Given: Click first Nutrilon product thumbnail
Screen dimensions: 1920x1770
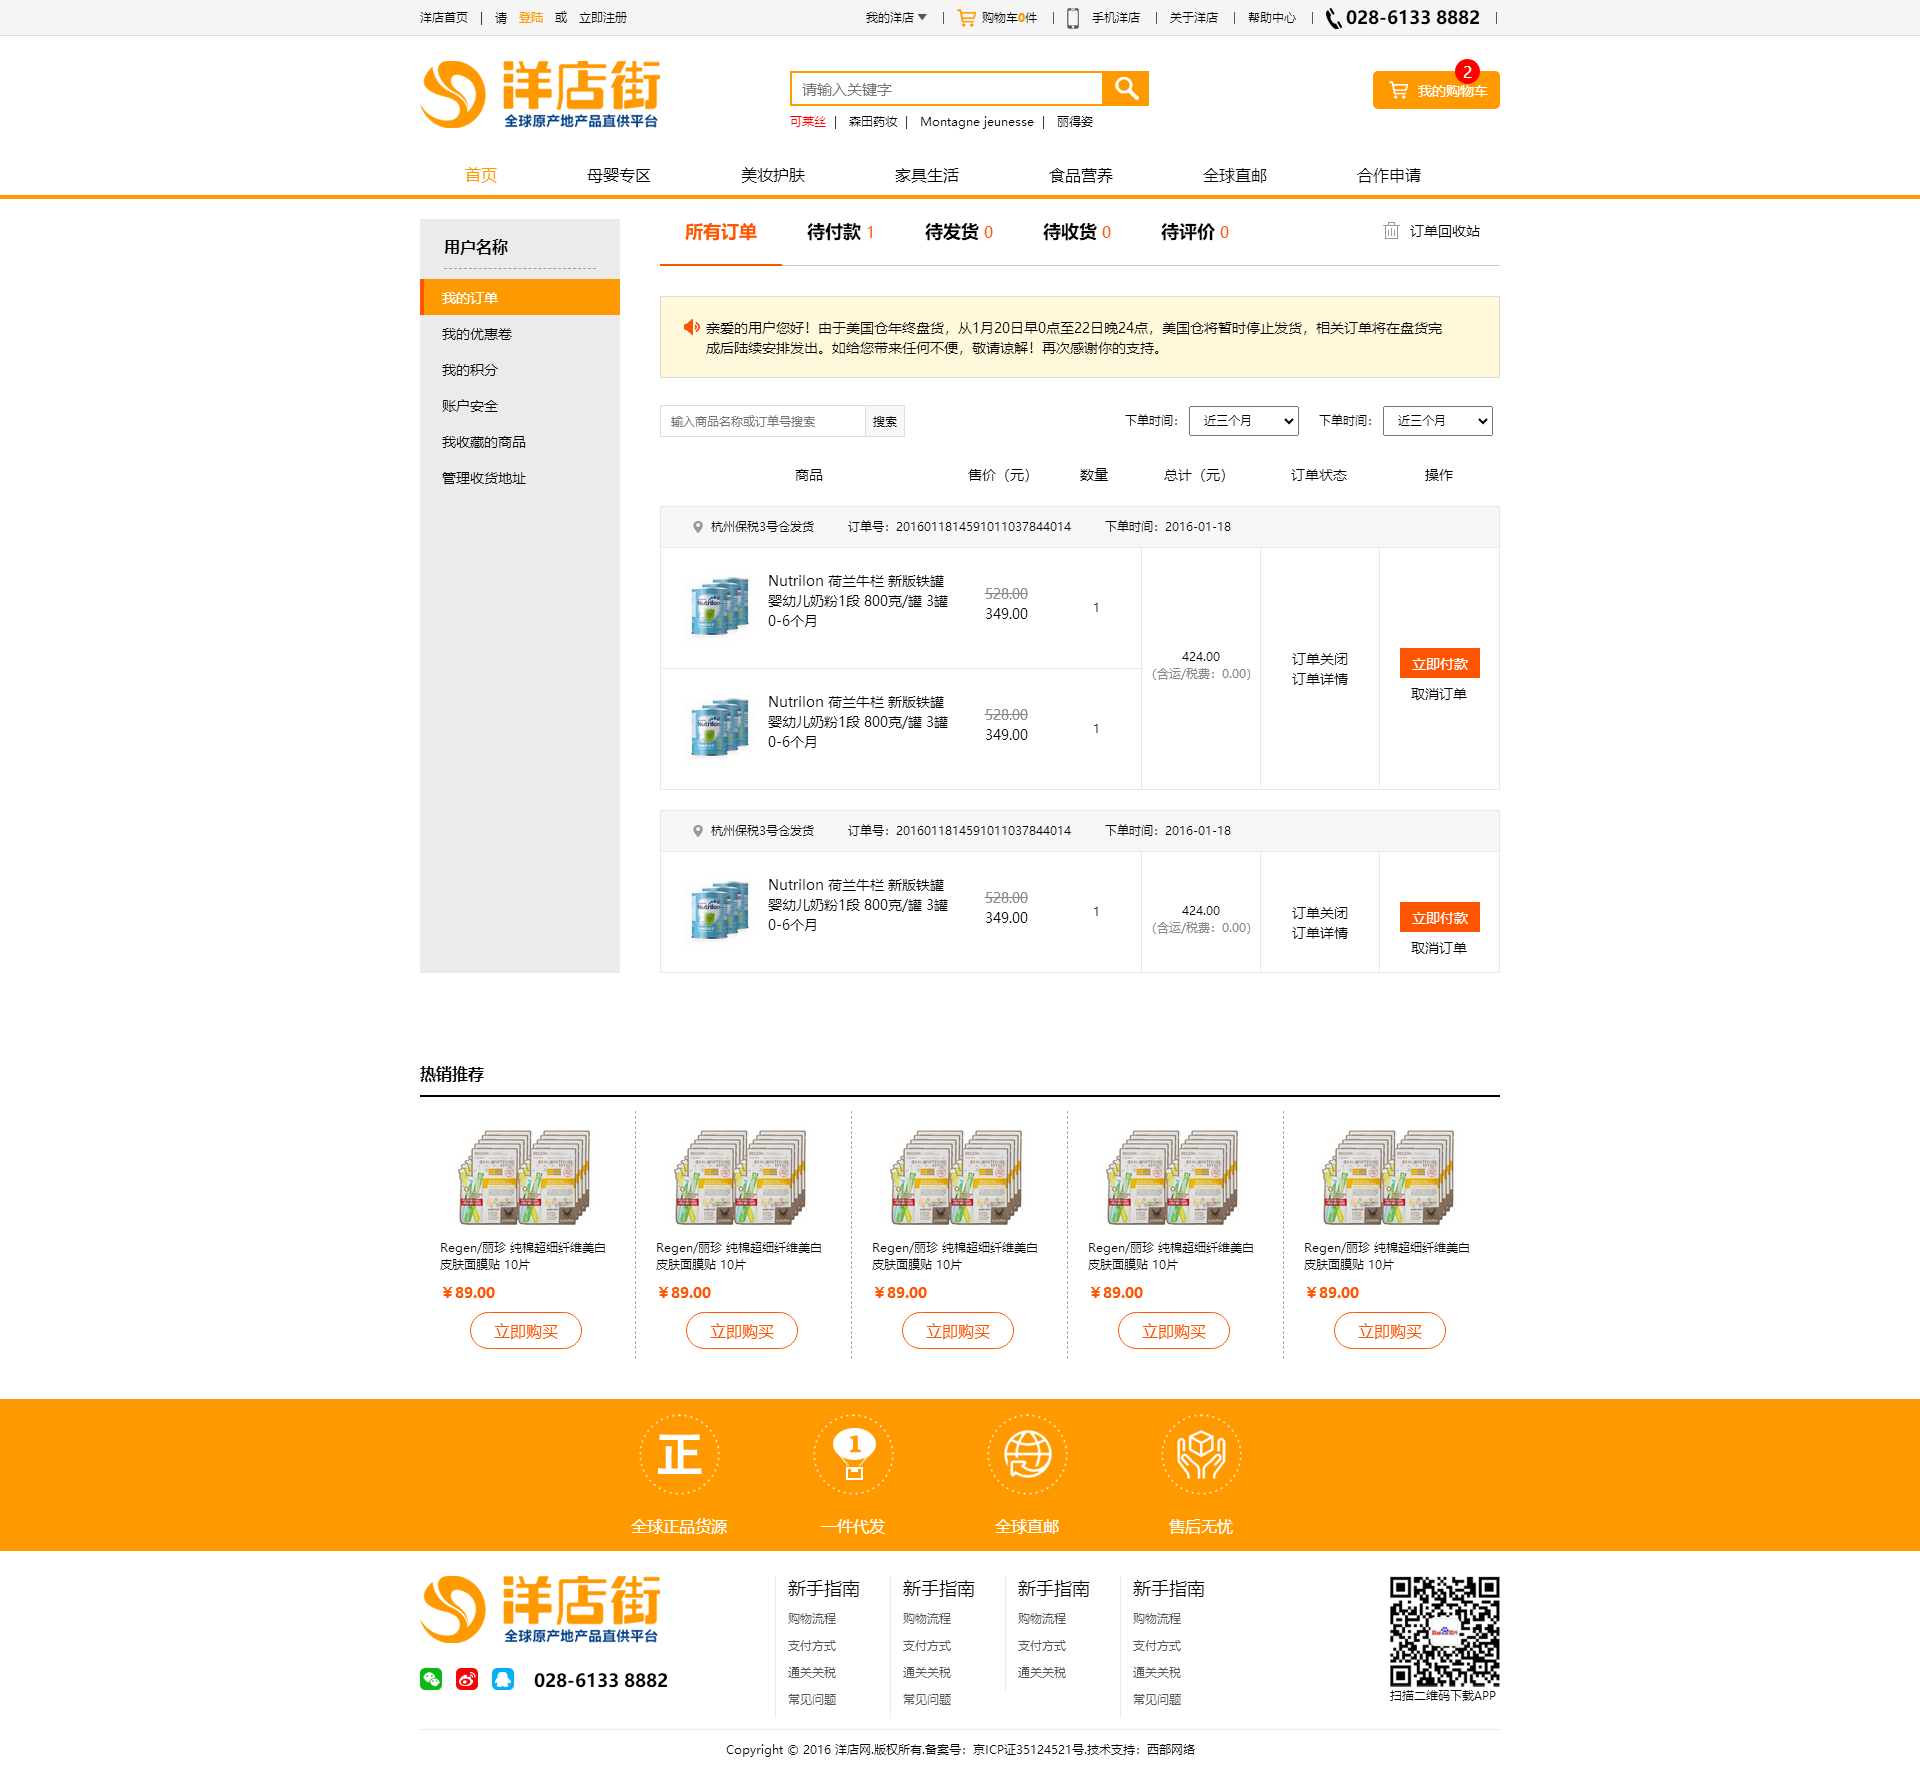Looking at the screenshot, I should point(719,606).
